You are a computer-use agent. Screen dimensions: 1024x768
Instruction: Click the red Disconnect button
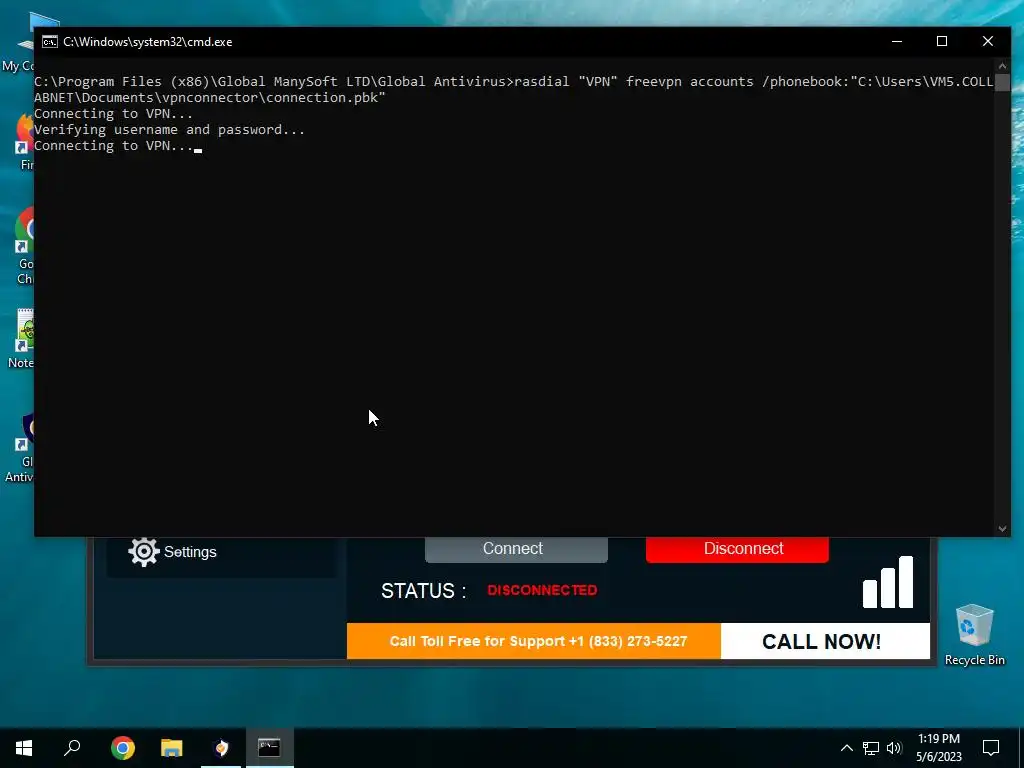click(737, 549)
